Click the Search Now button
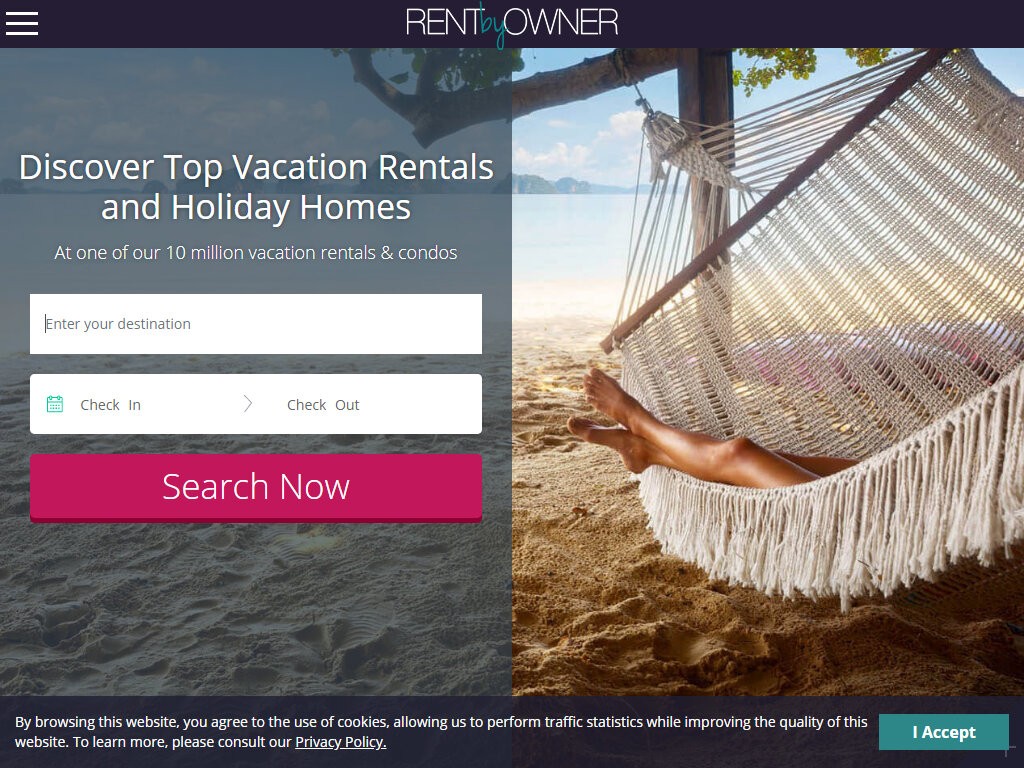The height and width of the screenshot is (768, 1024). click(256, 487)
